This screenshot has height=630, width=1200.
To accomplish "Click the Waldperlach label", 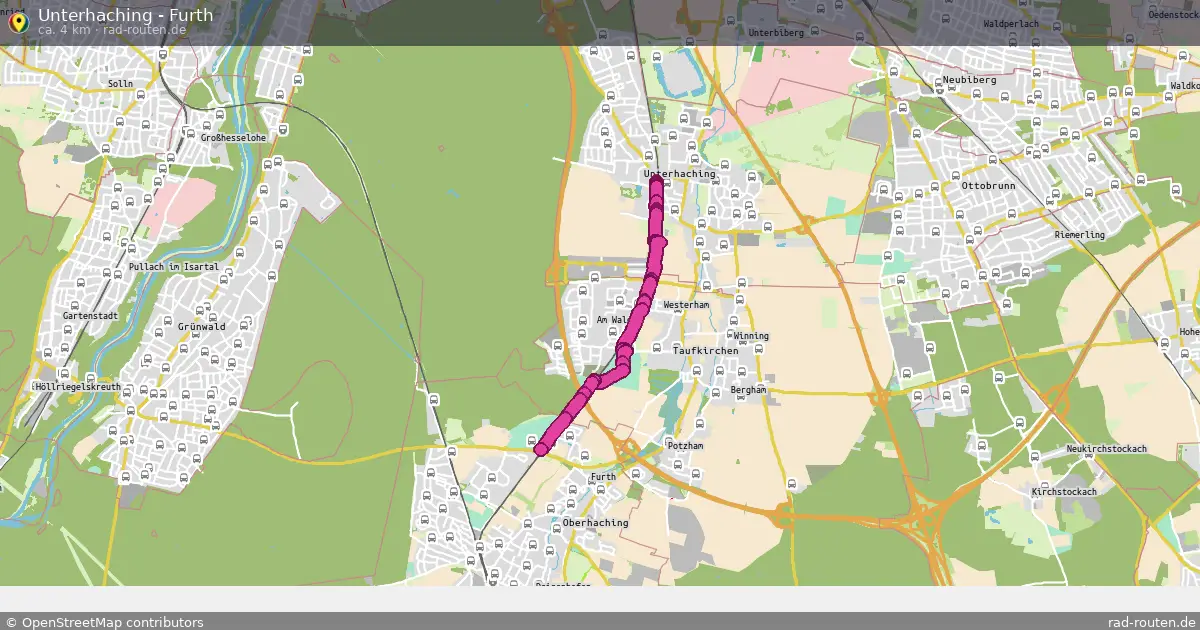I will pyautogui.click(x=1011, y=22).
